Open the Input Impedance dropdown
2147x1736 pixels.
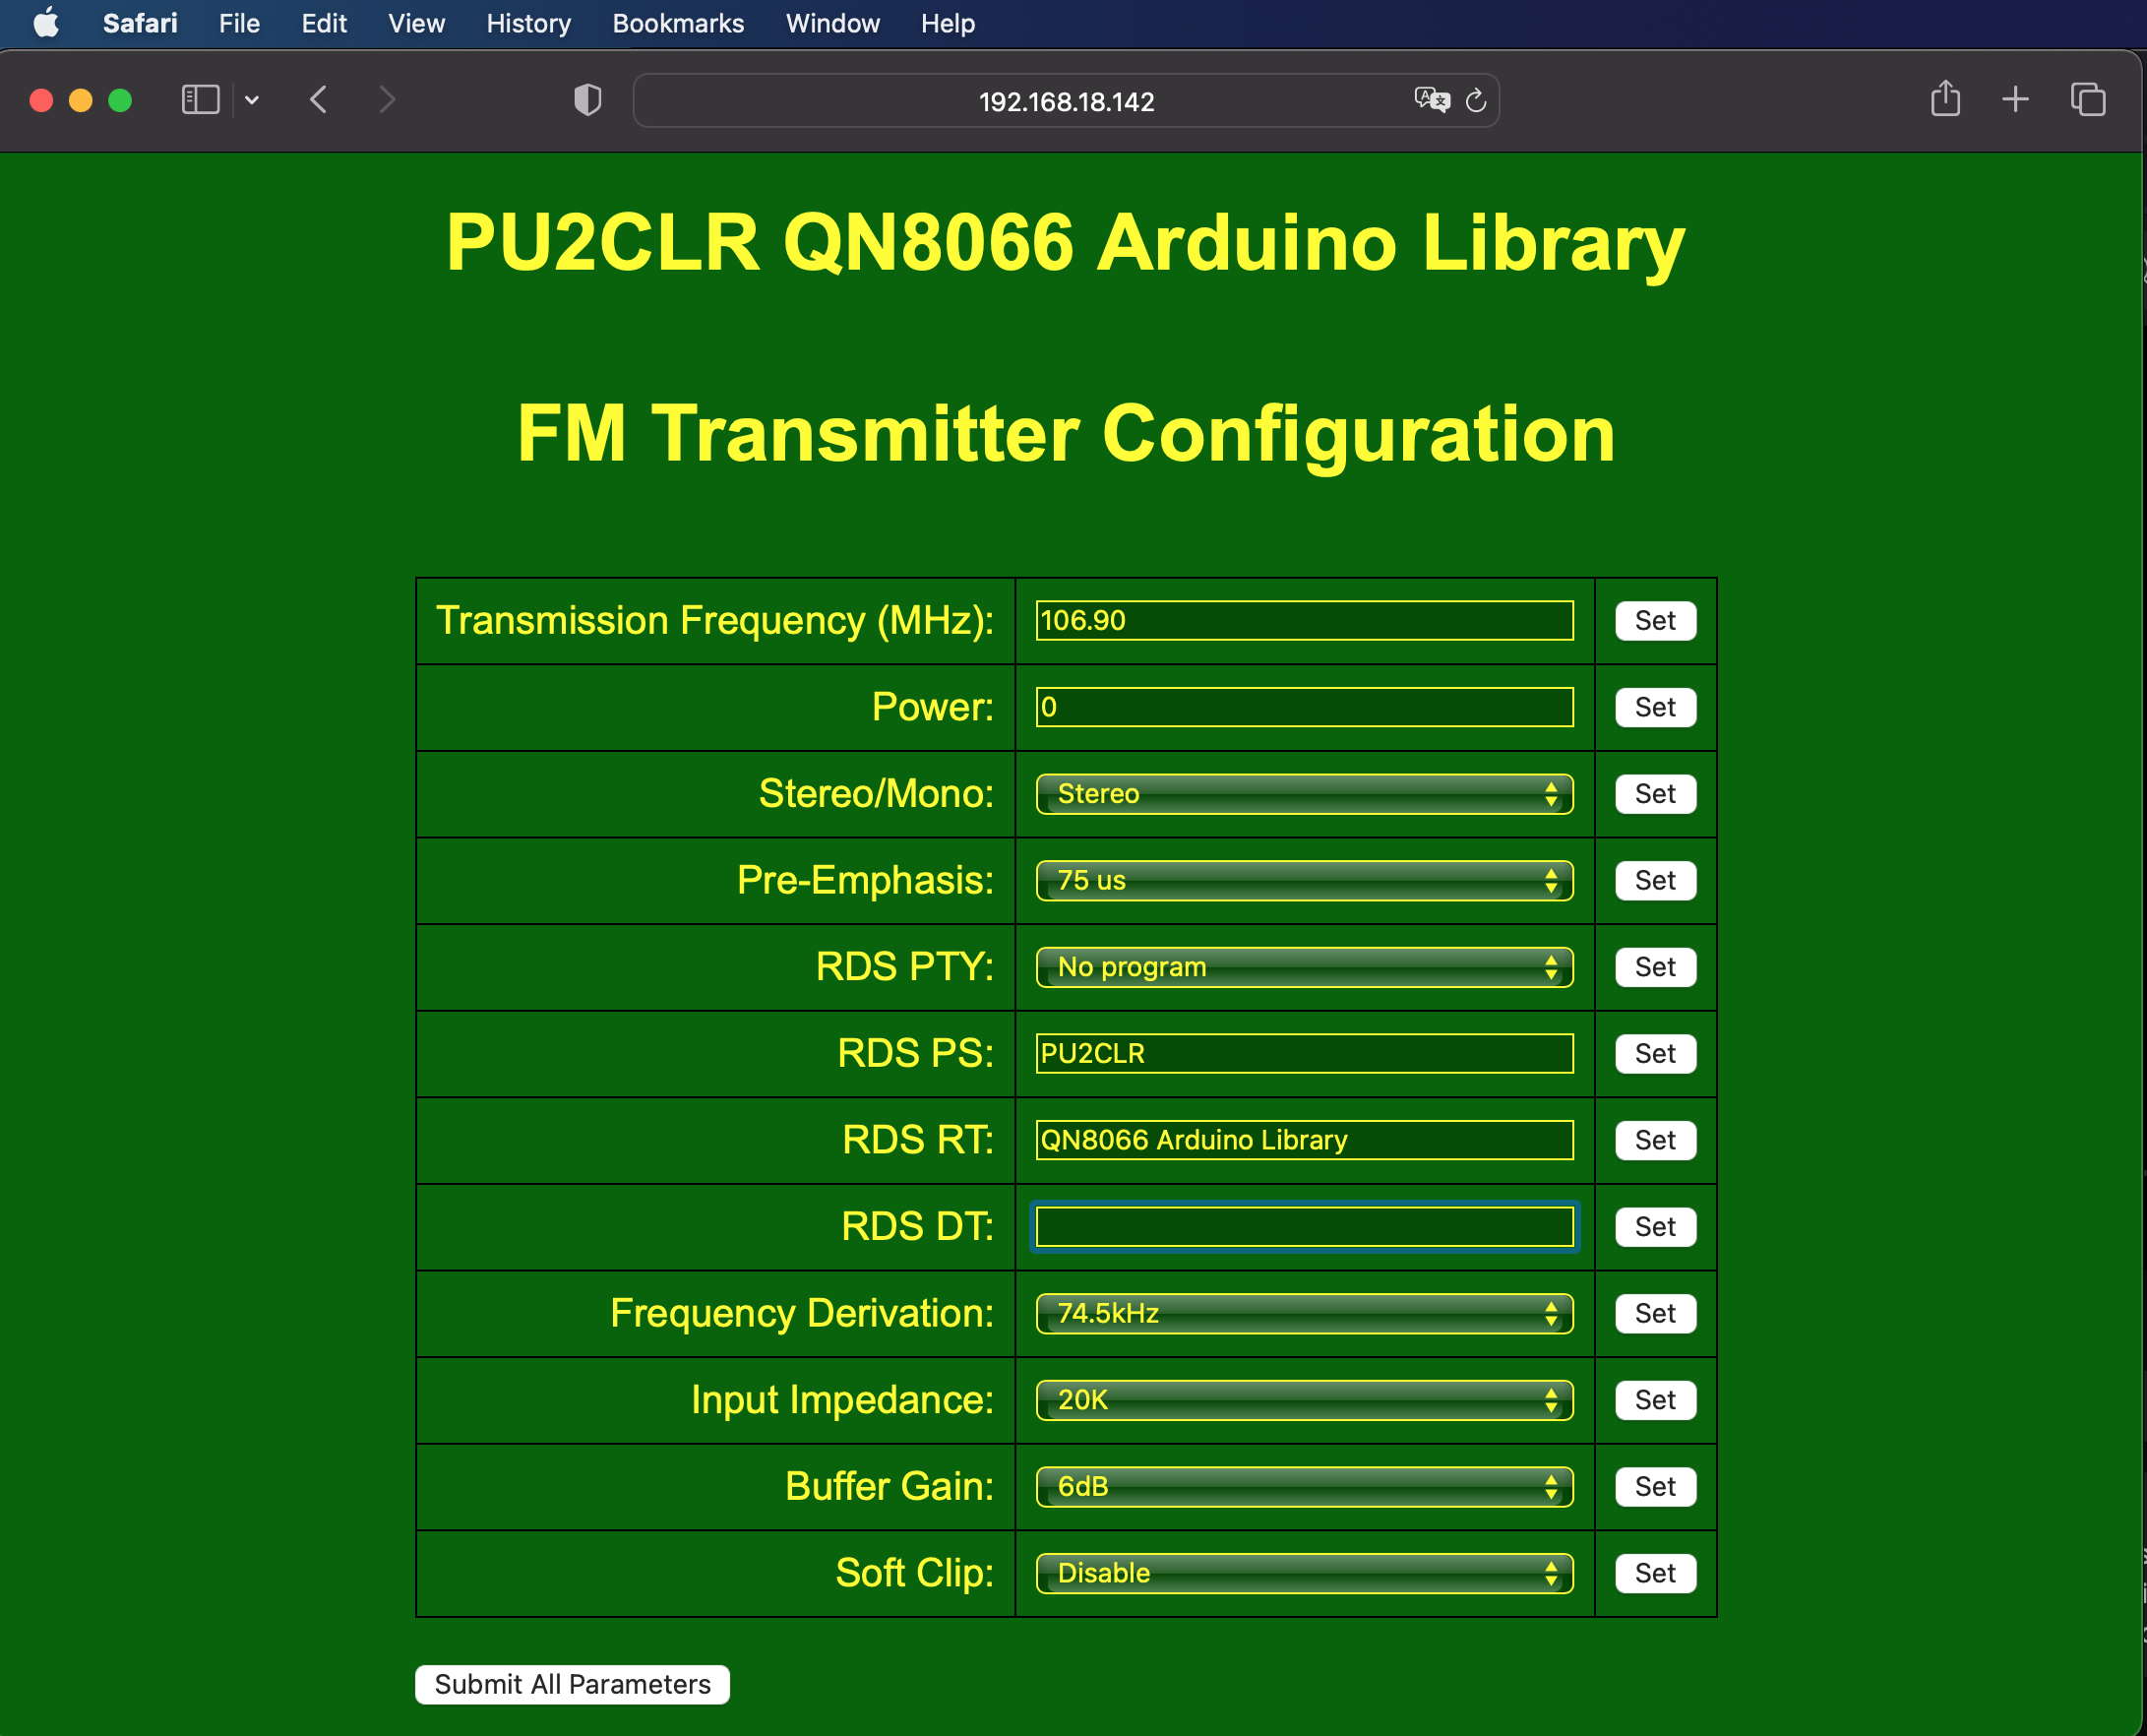(x=1304, y=1400)
